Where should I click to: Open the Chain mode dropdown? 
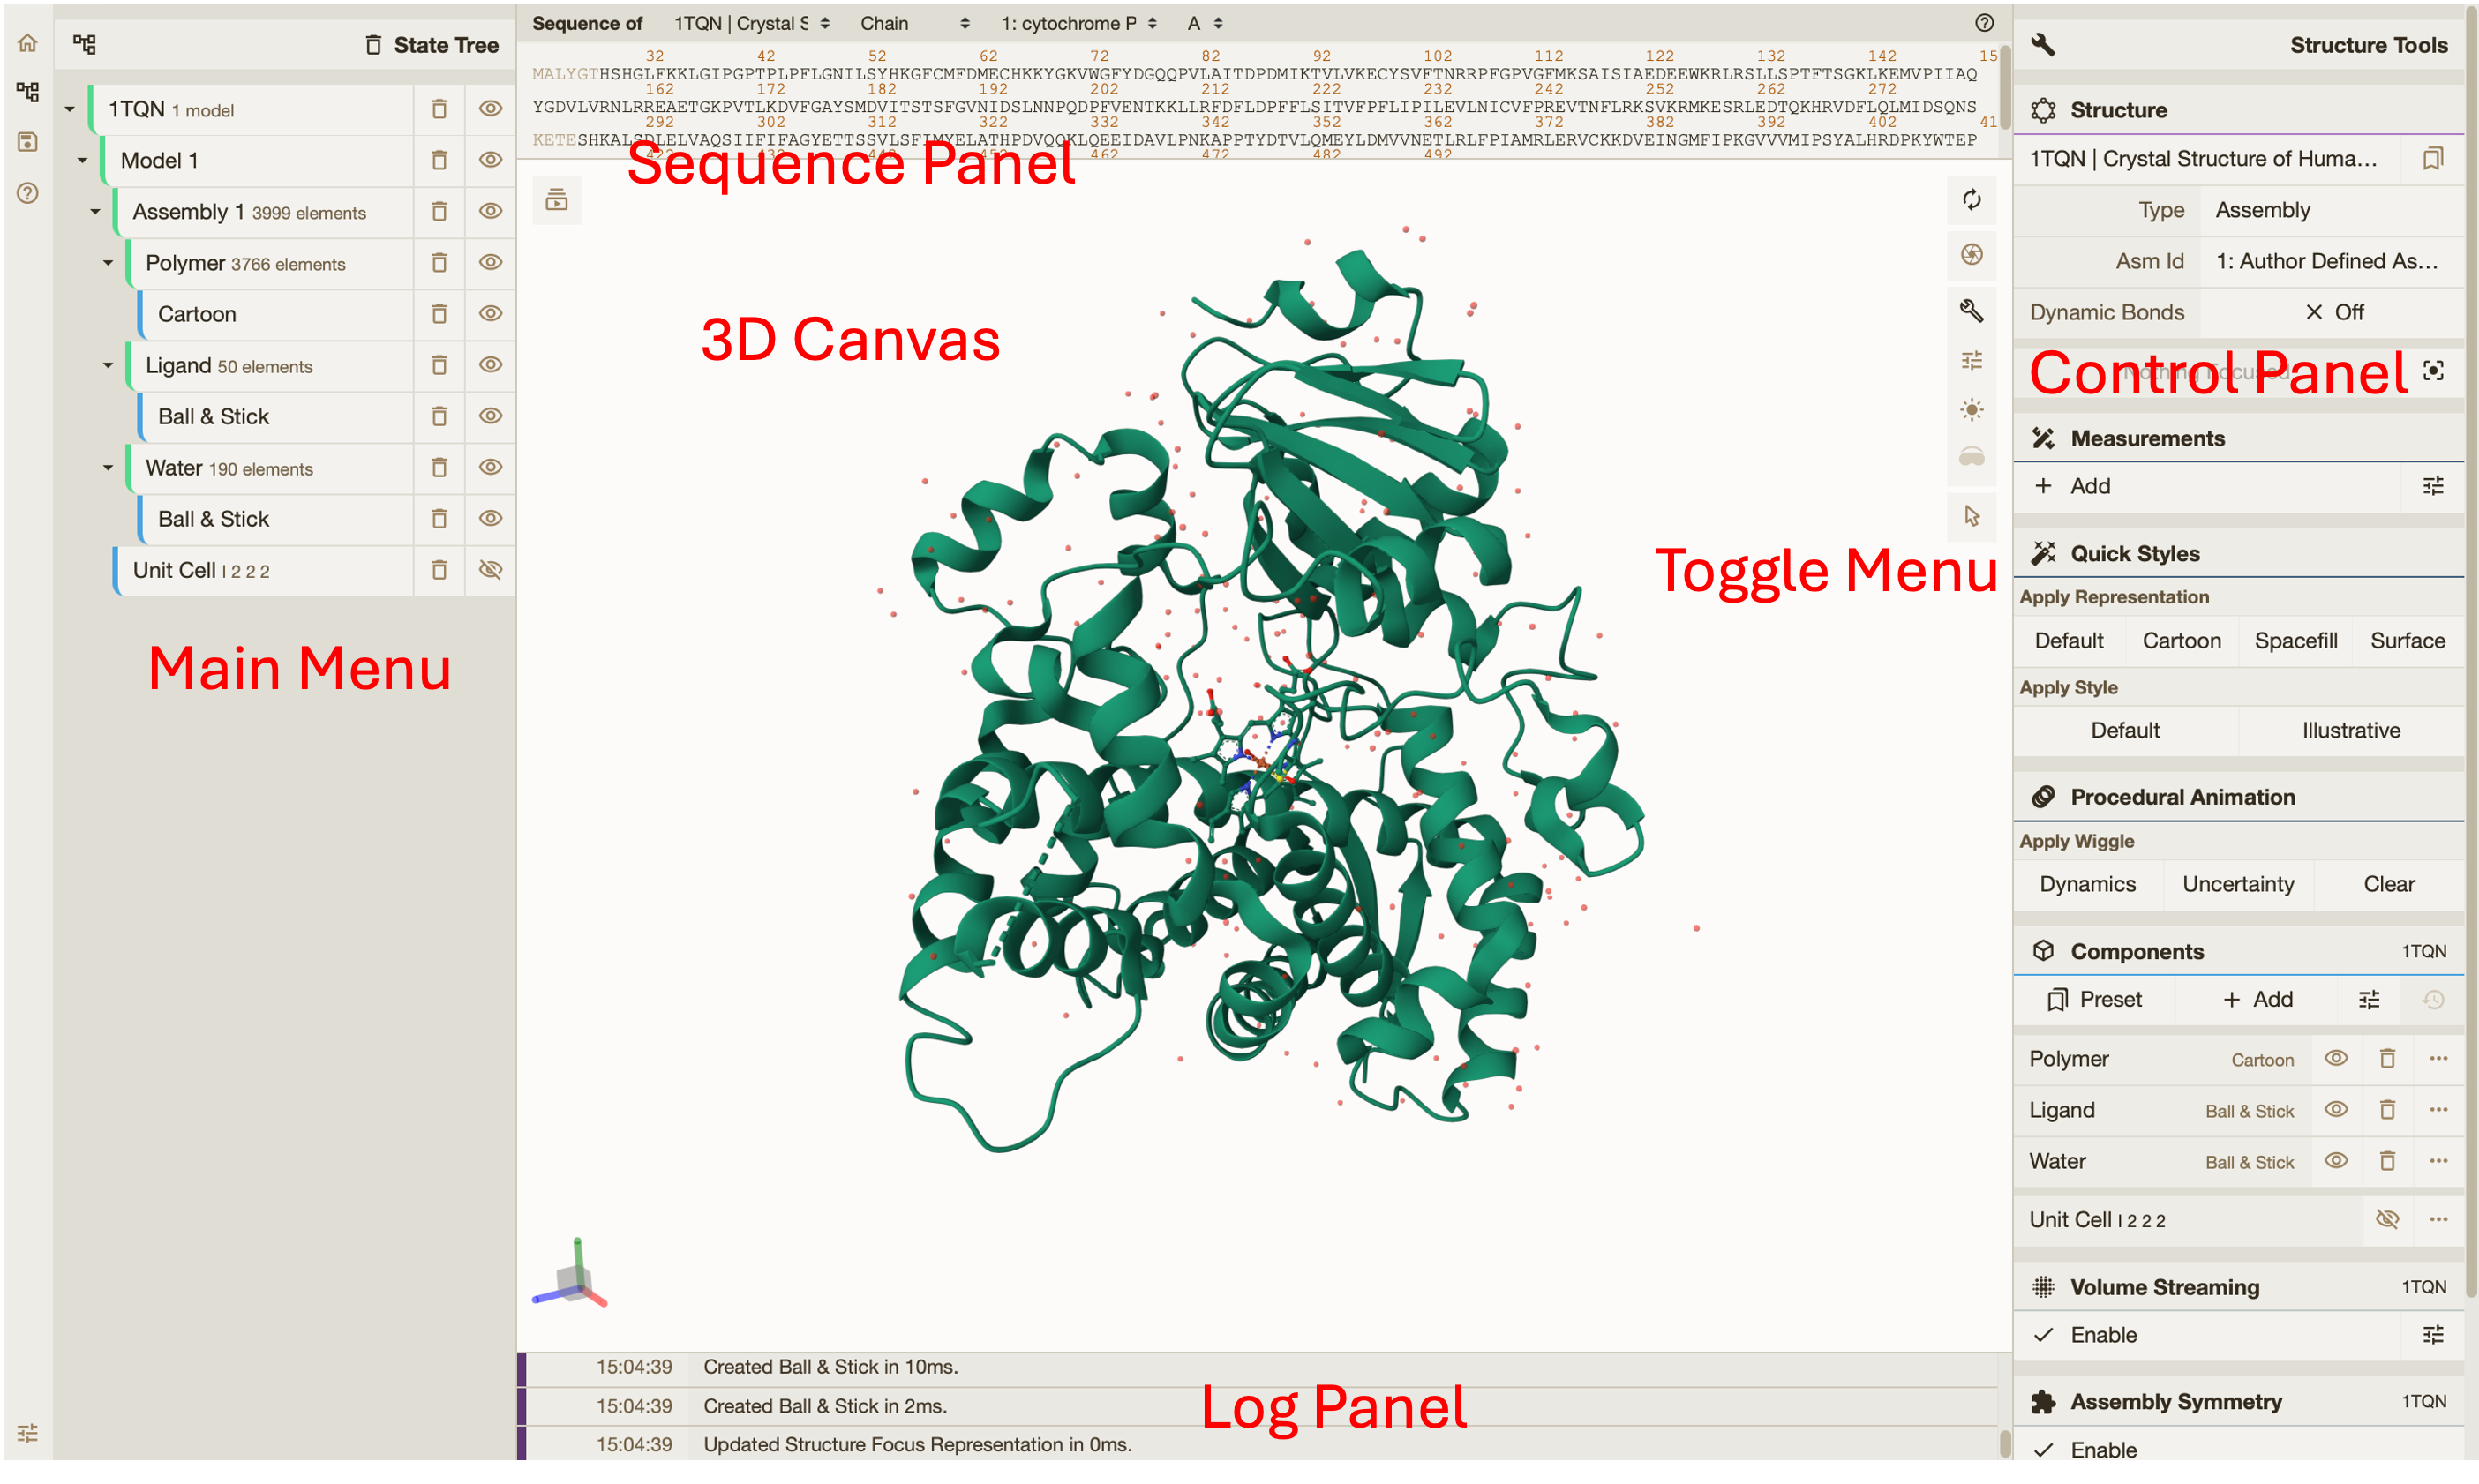(x=914, y=23)
